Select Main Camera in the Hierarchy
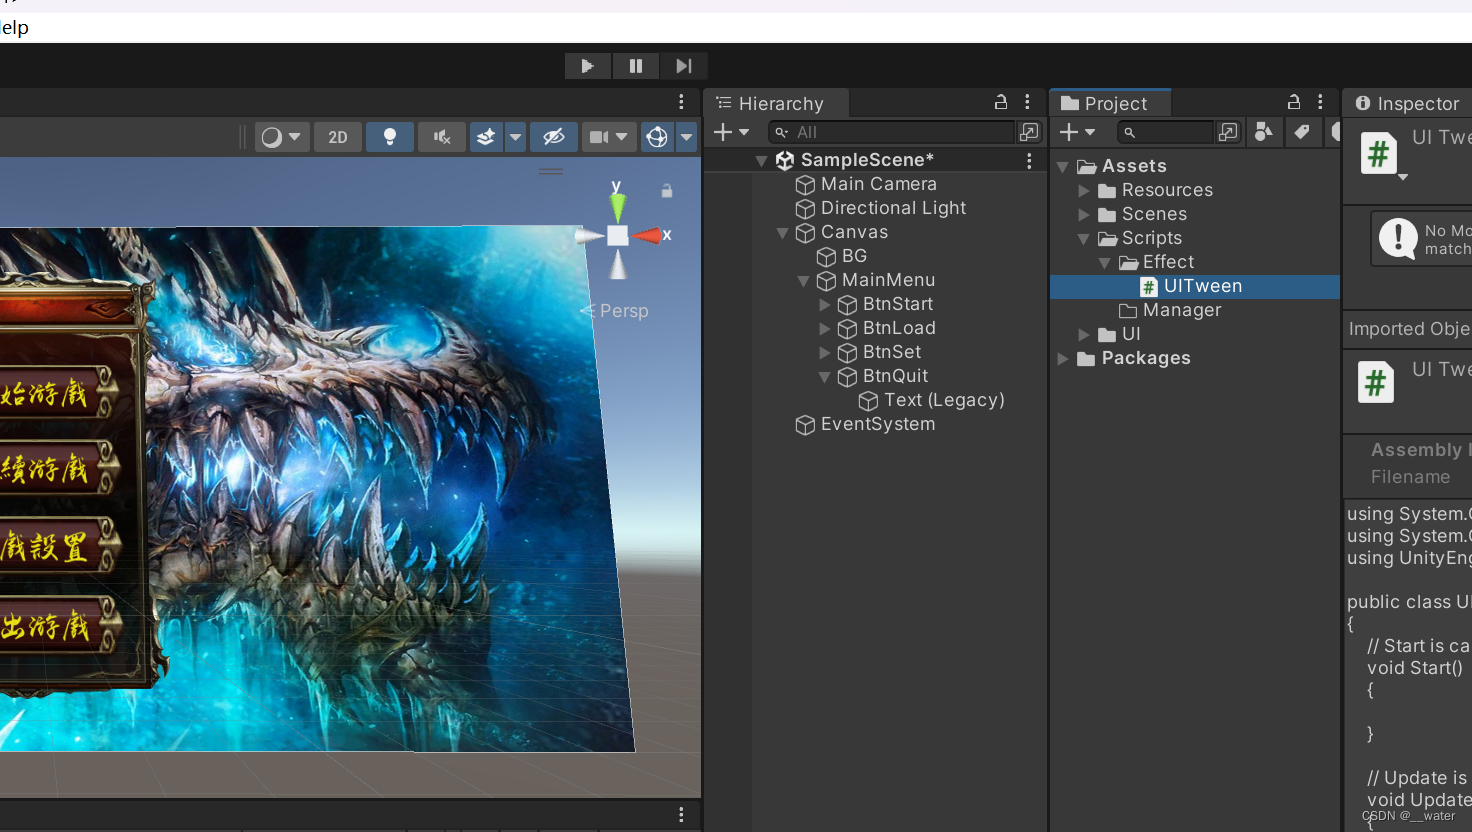1472x832 pixels. tap(878, 184)
